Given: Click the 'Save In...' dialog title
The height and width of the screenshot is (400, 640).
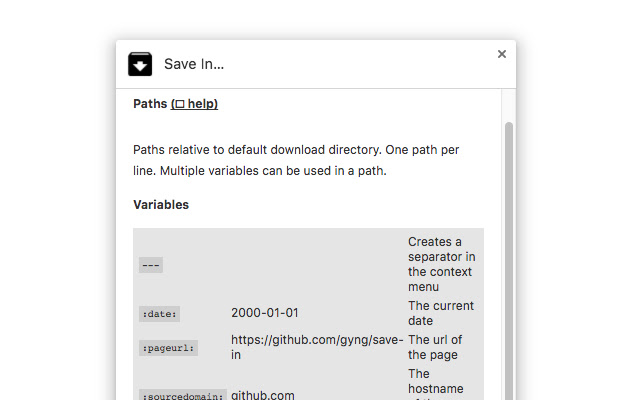Looking at the screenshot, I should [194, 65].
